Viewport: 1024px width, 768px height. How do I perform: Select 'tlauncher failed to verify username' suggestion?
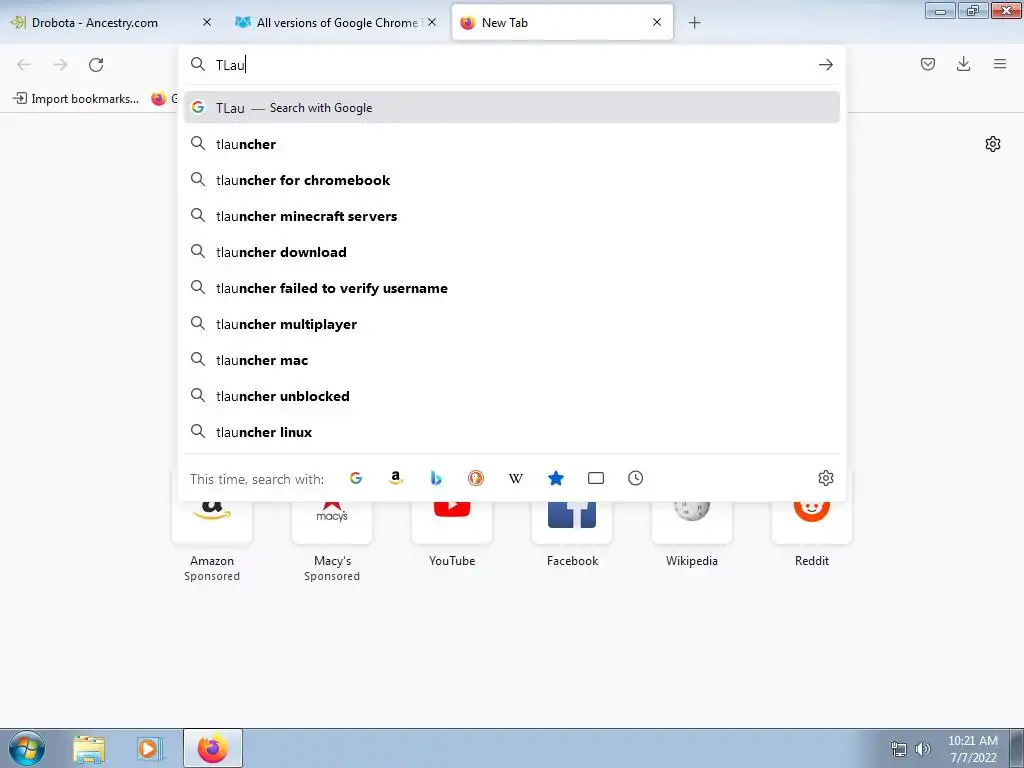pos(511,288)
